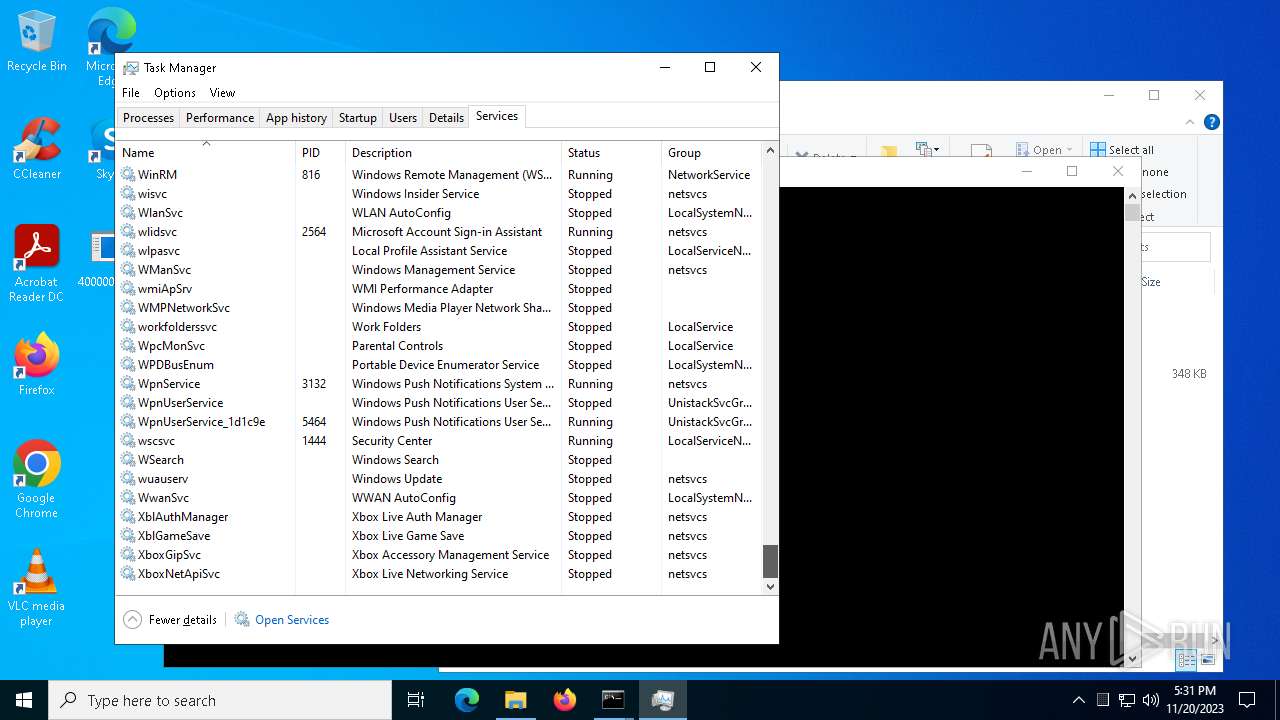
Task: Click the gear icon of WinRM service
Action: [x=128, y=175]
